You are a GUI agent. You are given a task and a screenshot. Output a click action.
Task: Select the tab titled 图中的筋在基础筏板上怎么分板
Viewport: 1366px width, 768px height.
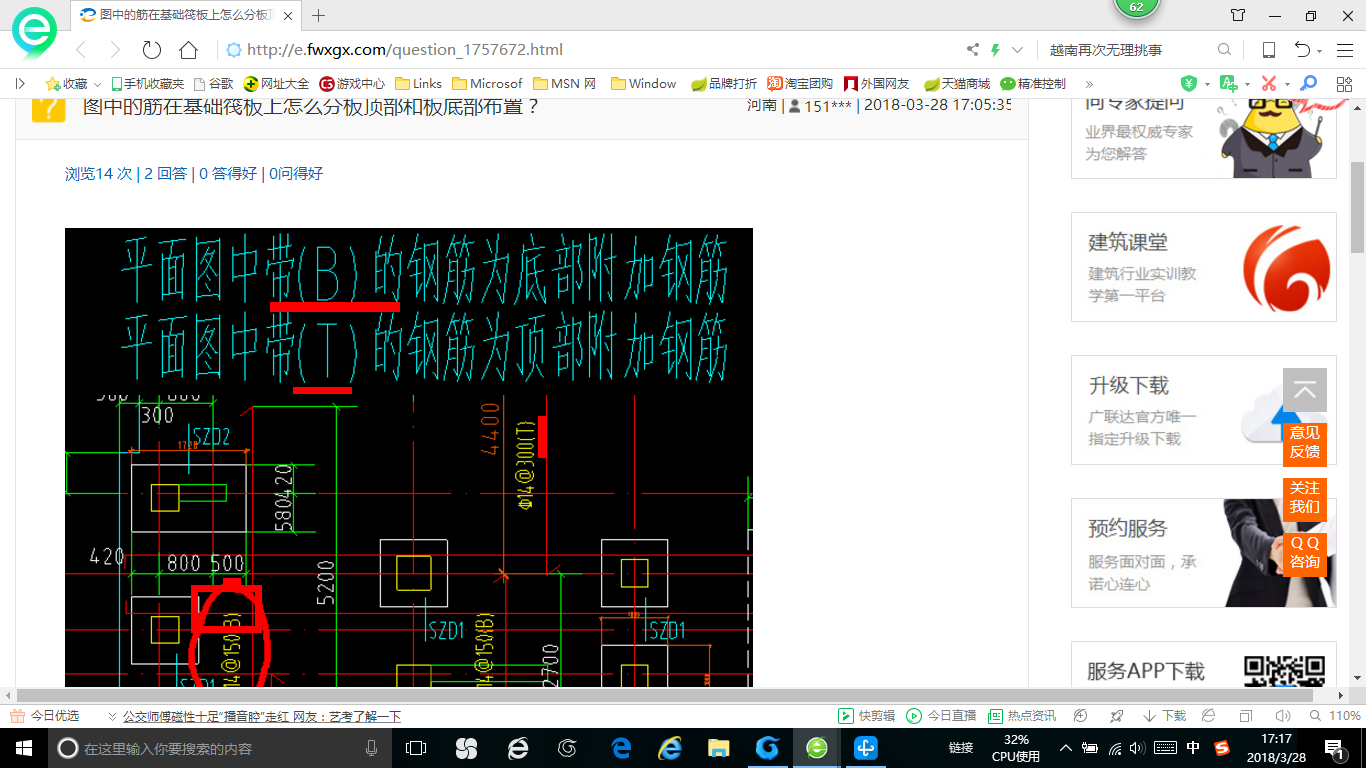click(x=188, y=15)
